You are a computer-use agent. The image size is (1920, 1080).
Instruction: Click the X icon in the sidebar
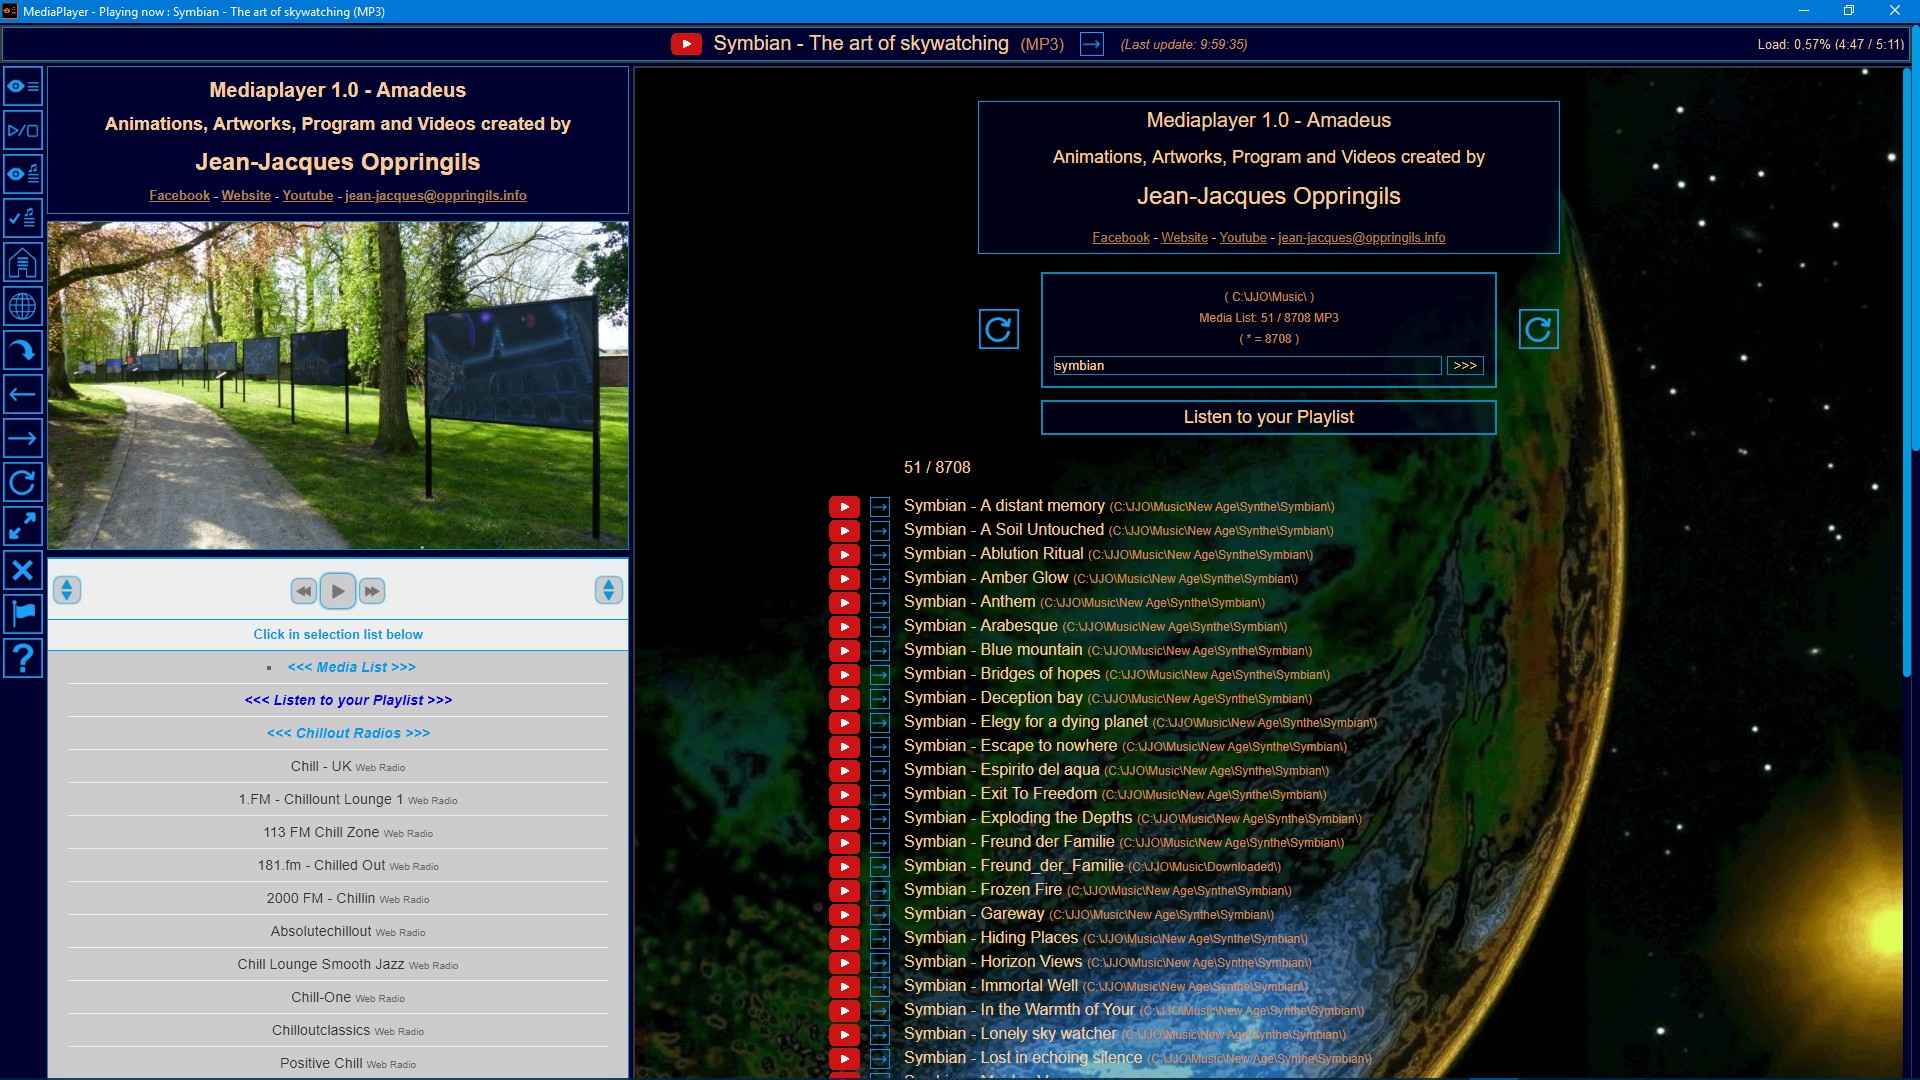point(22,570)
